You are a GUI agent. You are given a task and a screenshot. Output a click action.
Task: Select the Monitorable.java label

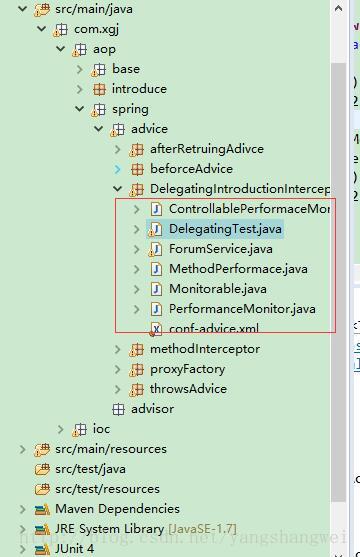click(218, 289)
